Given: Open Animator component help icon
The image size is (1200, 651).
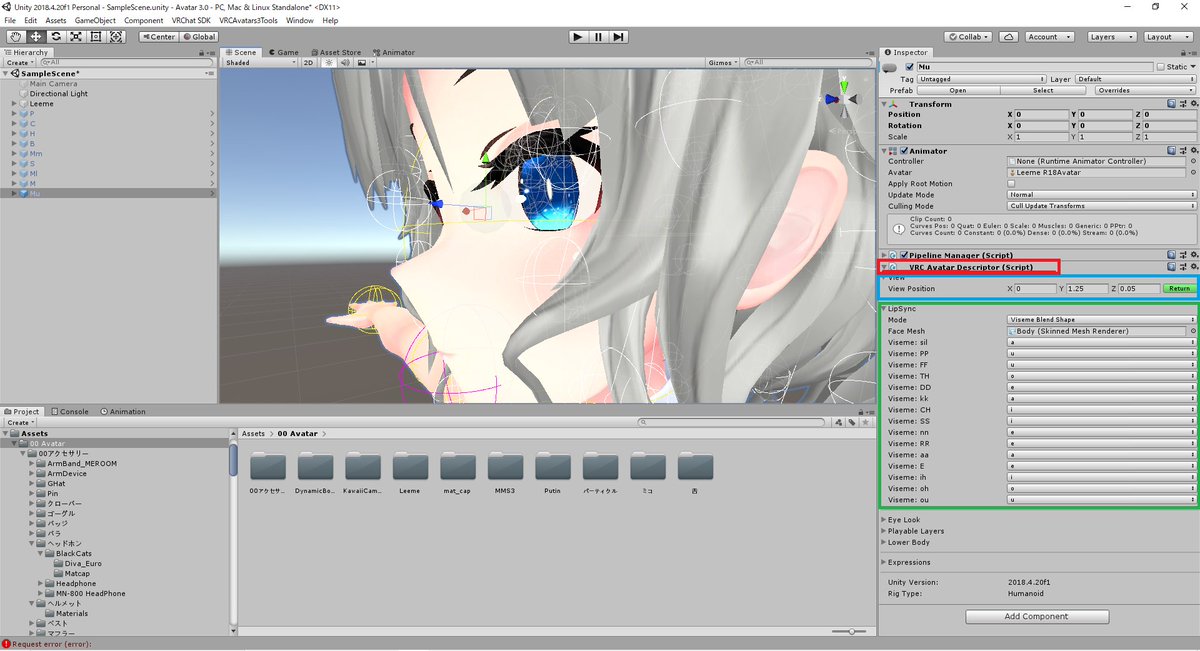Looking at the screenshot, I should (x=1171, y=151).
